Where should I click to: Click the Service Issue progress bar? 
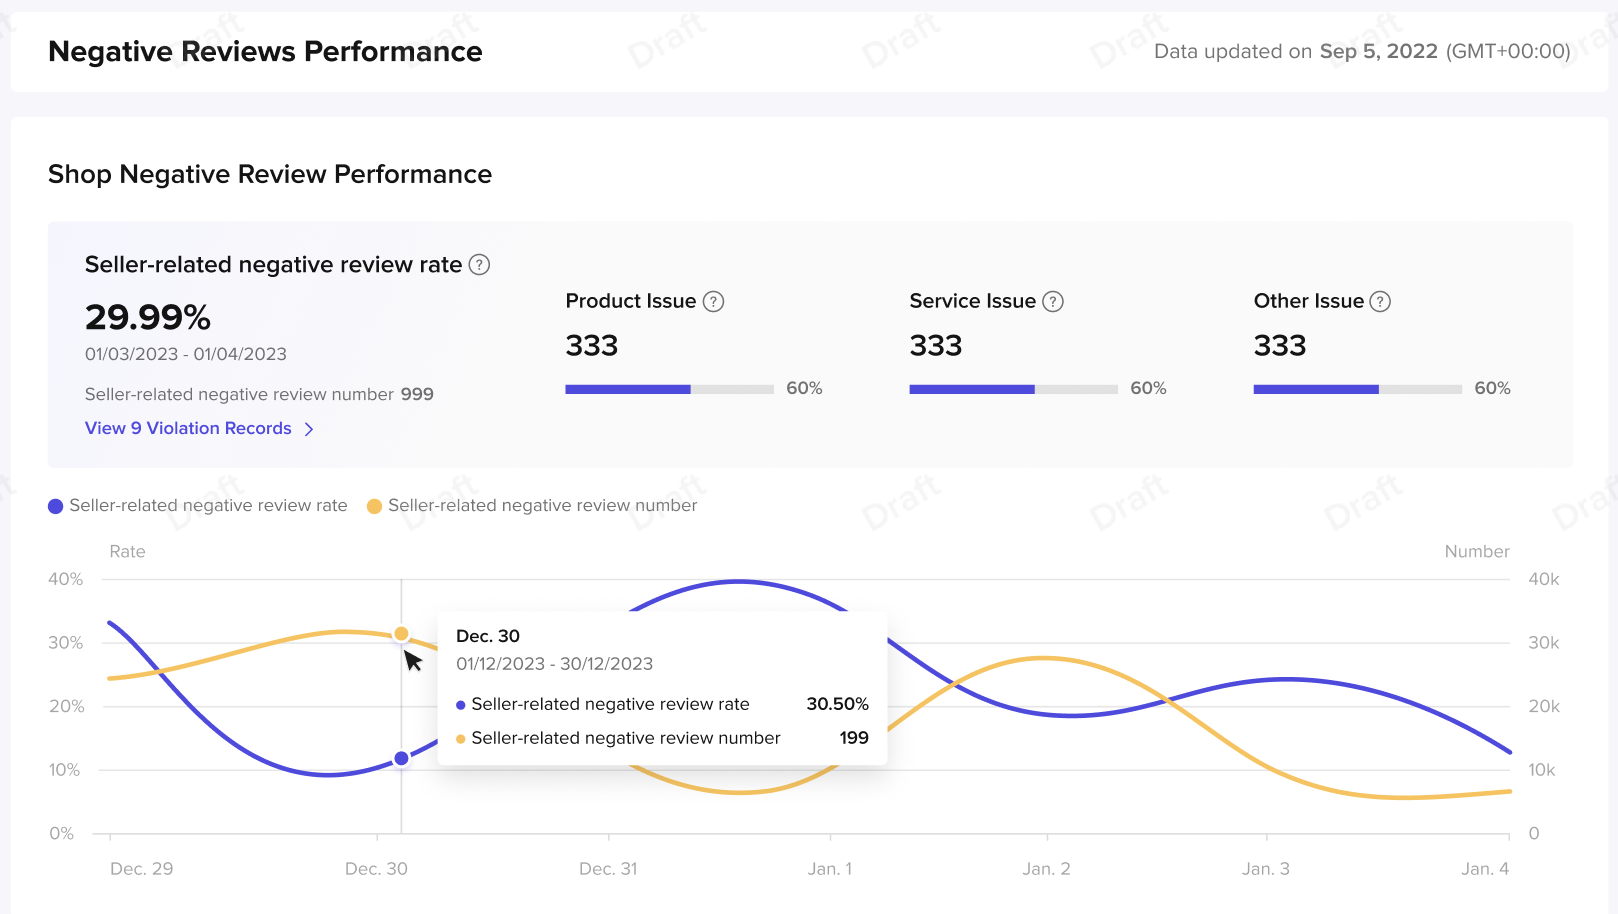pyautogui.click(x=1013, y=389)
